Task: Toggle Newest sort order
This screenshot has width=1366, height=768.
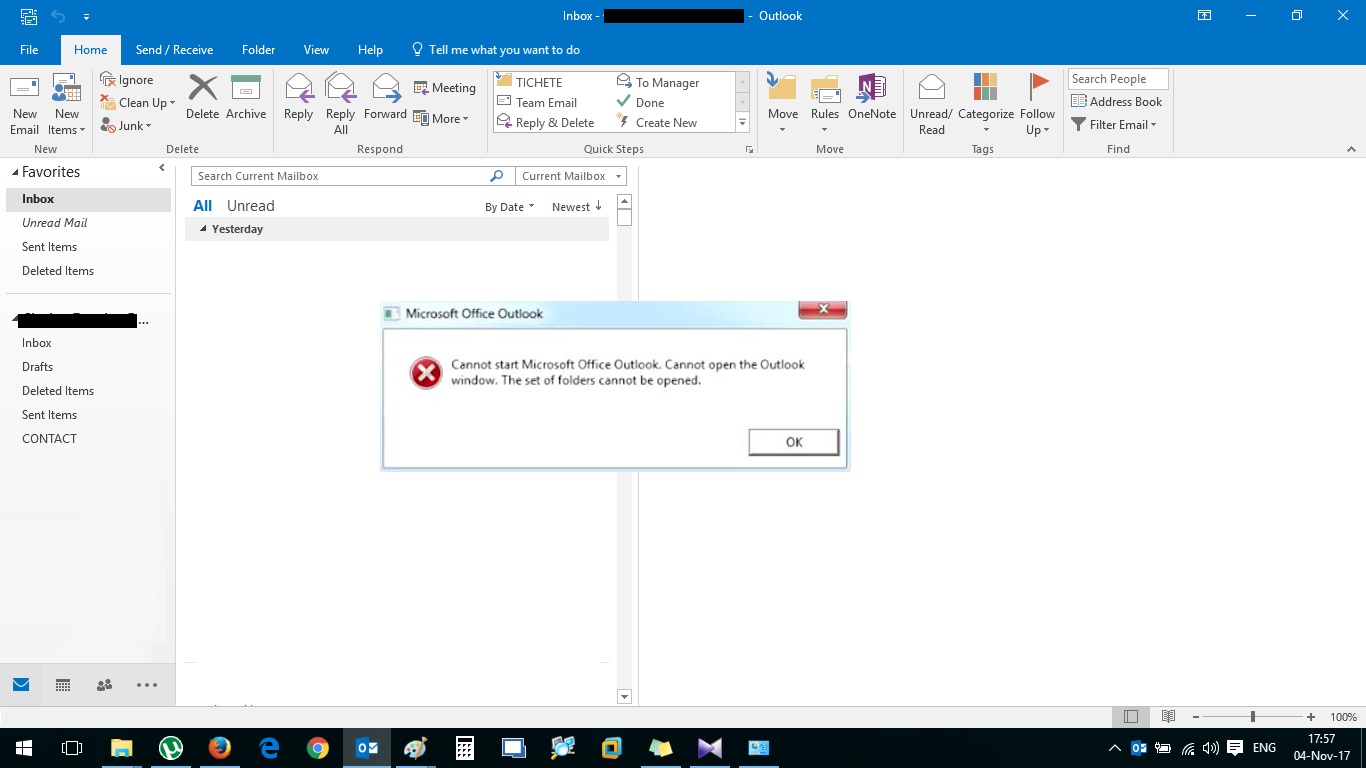Action: pos(577,207)
